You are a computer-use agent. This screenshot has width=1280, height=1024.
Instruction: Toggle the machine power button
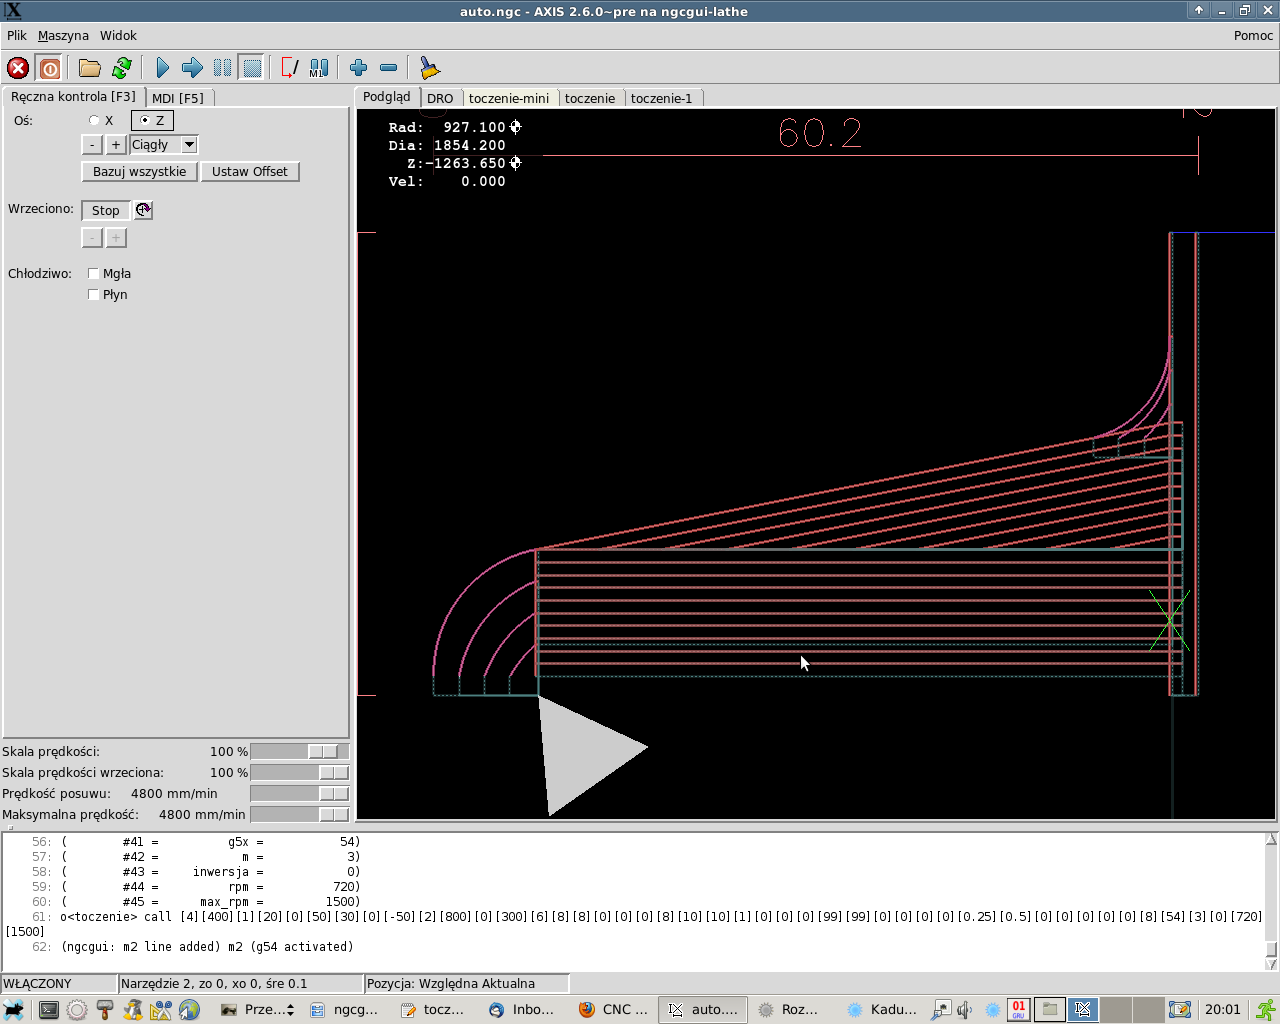(49, 68)
